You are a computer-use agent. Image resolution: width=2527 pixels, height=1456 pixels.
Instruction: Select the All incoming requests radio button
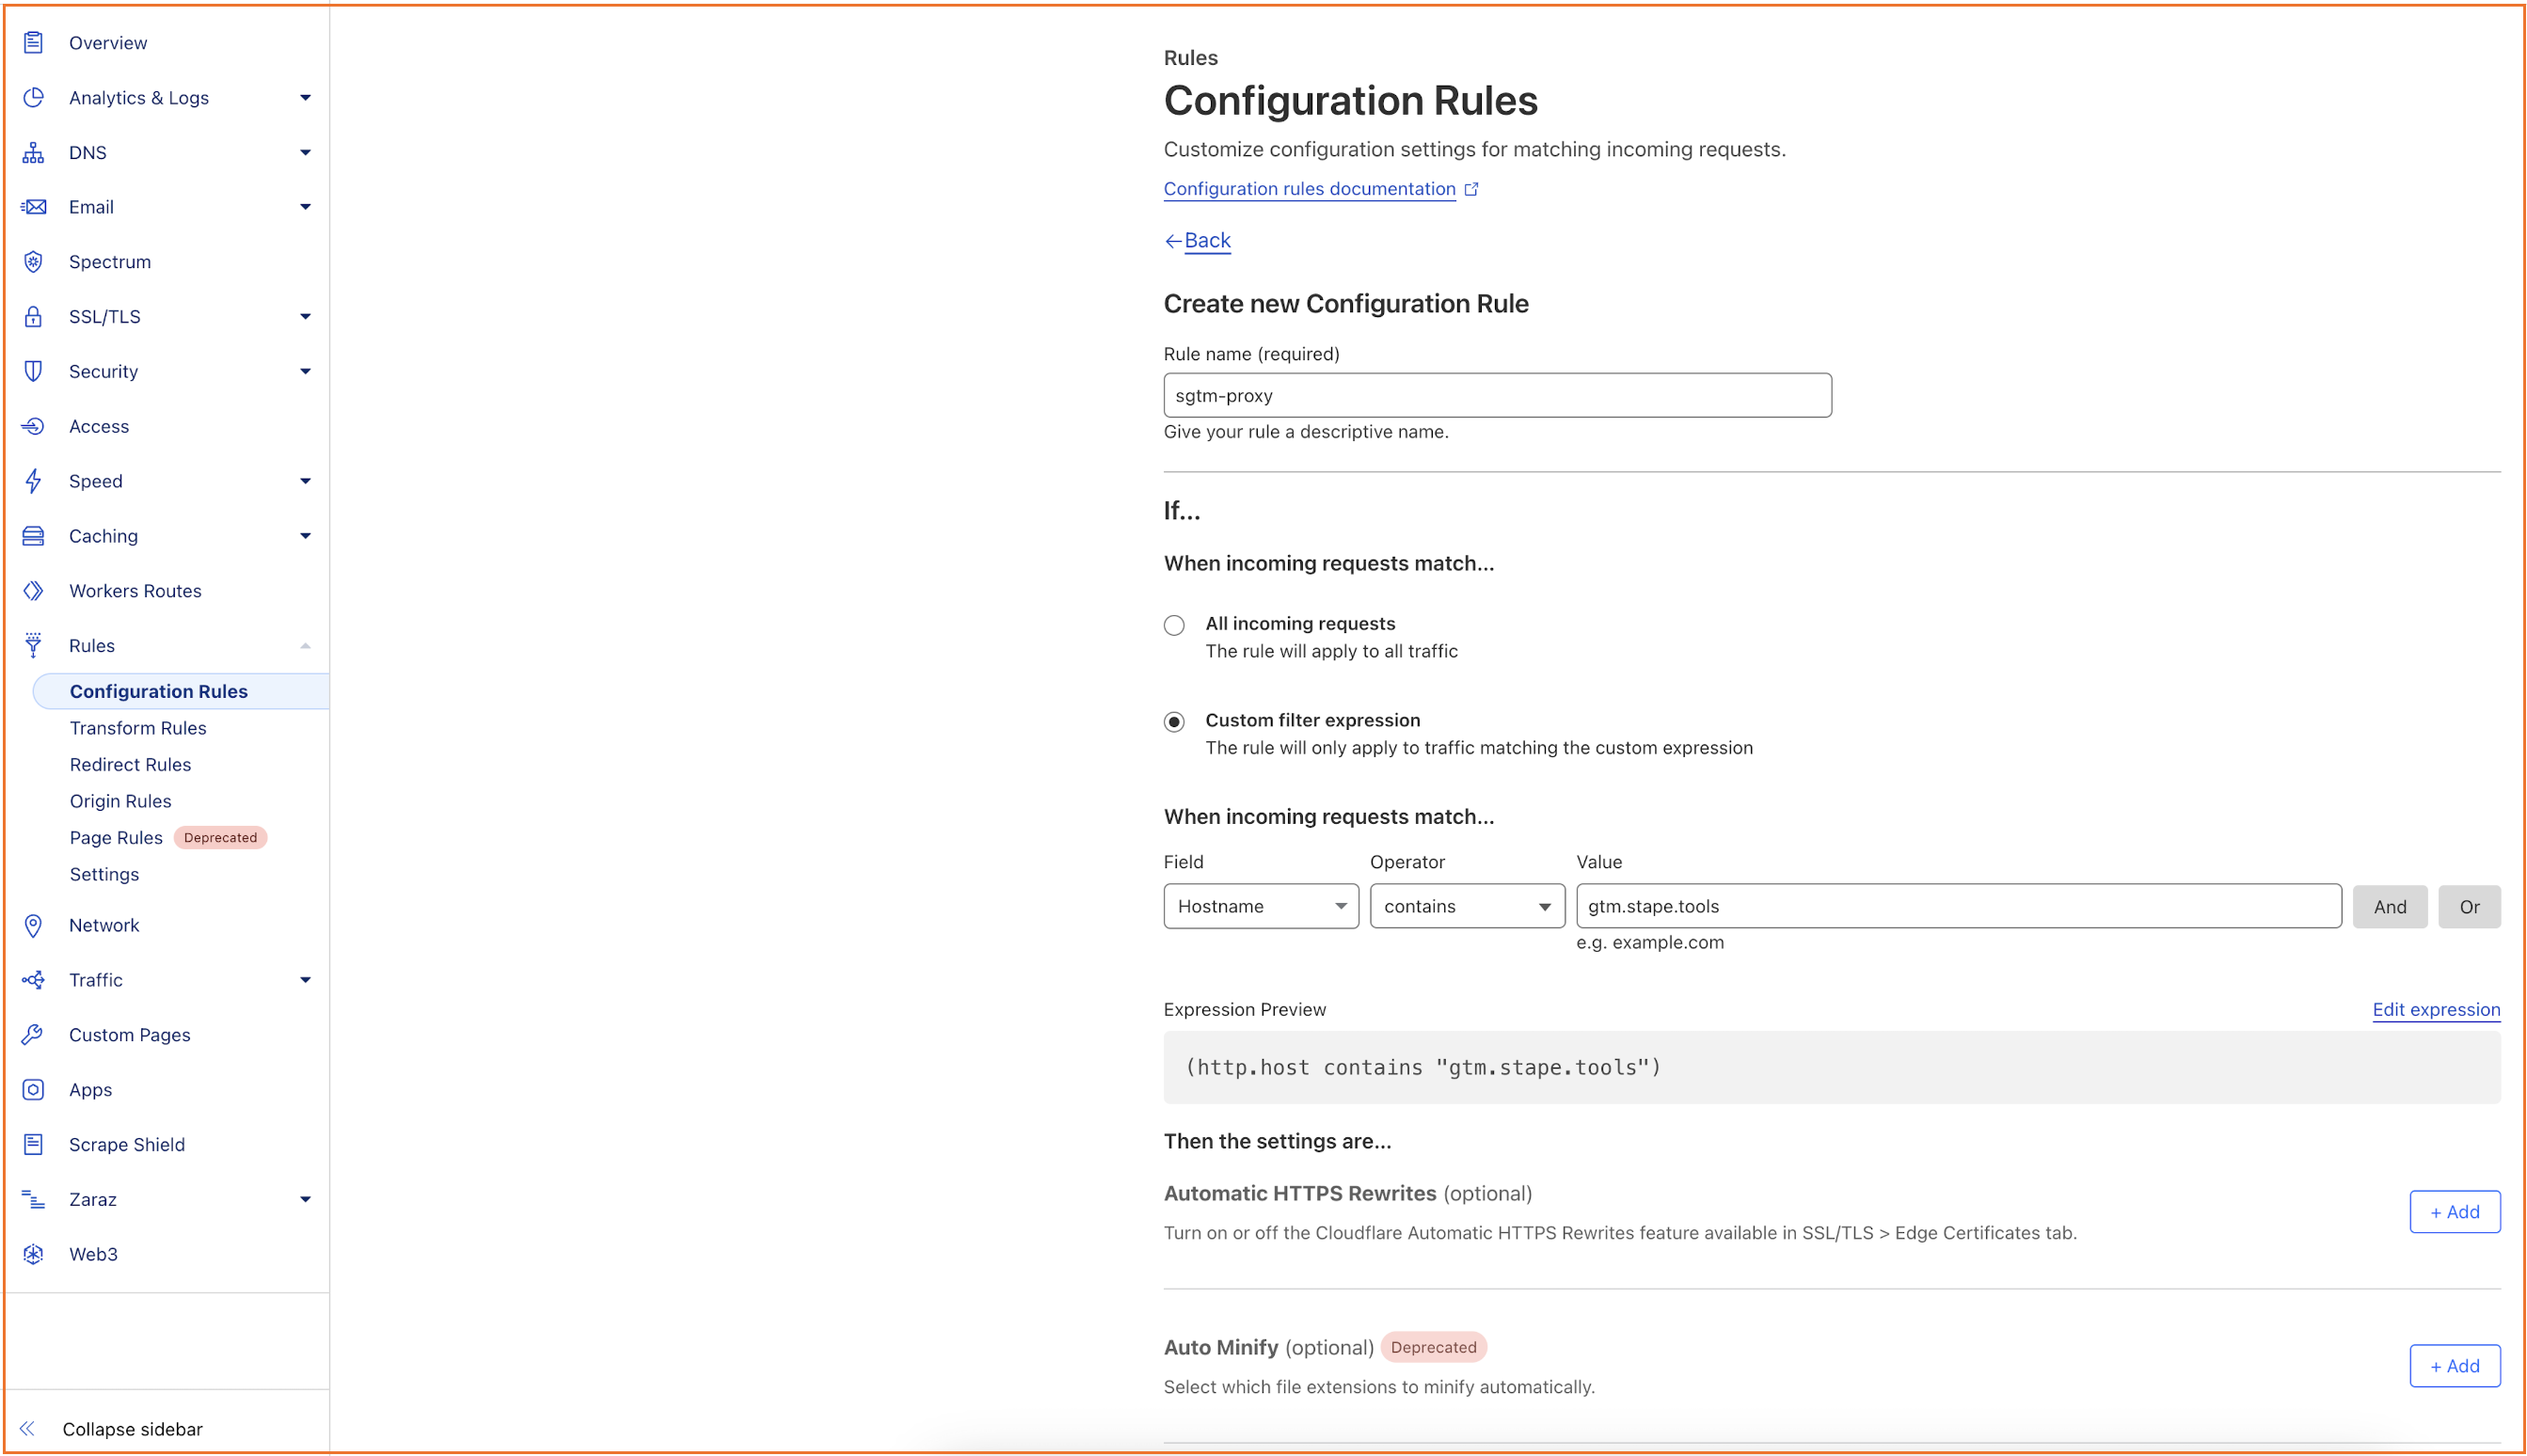1175,623
